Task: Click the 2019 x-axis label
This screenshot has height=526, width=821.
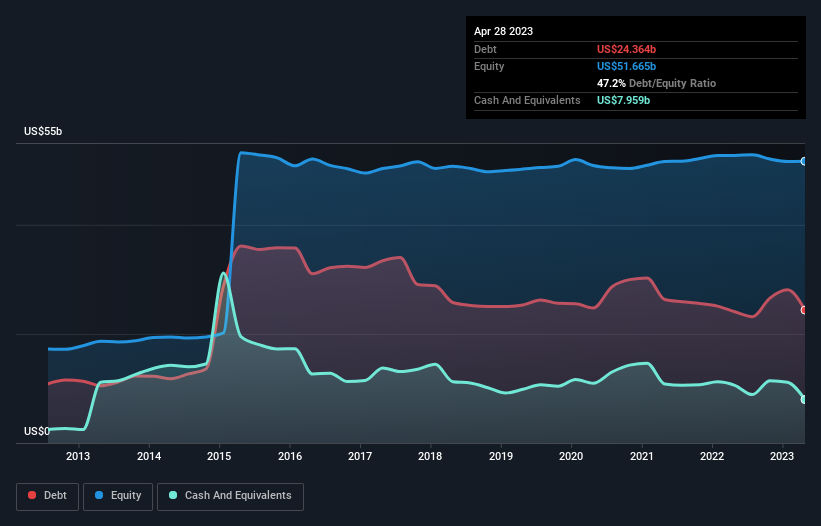Action: click(501, 456)
